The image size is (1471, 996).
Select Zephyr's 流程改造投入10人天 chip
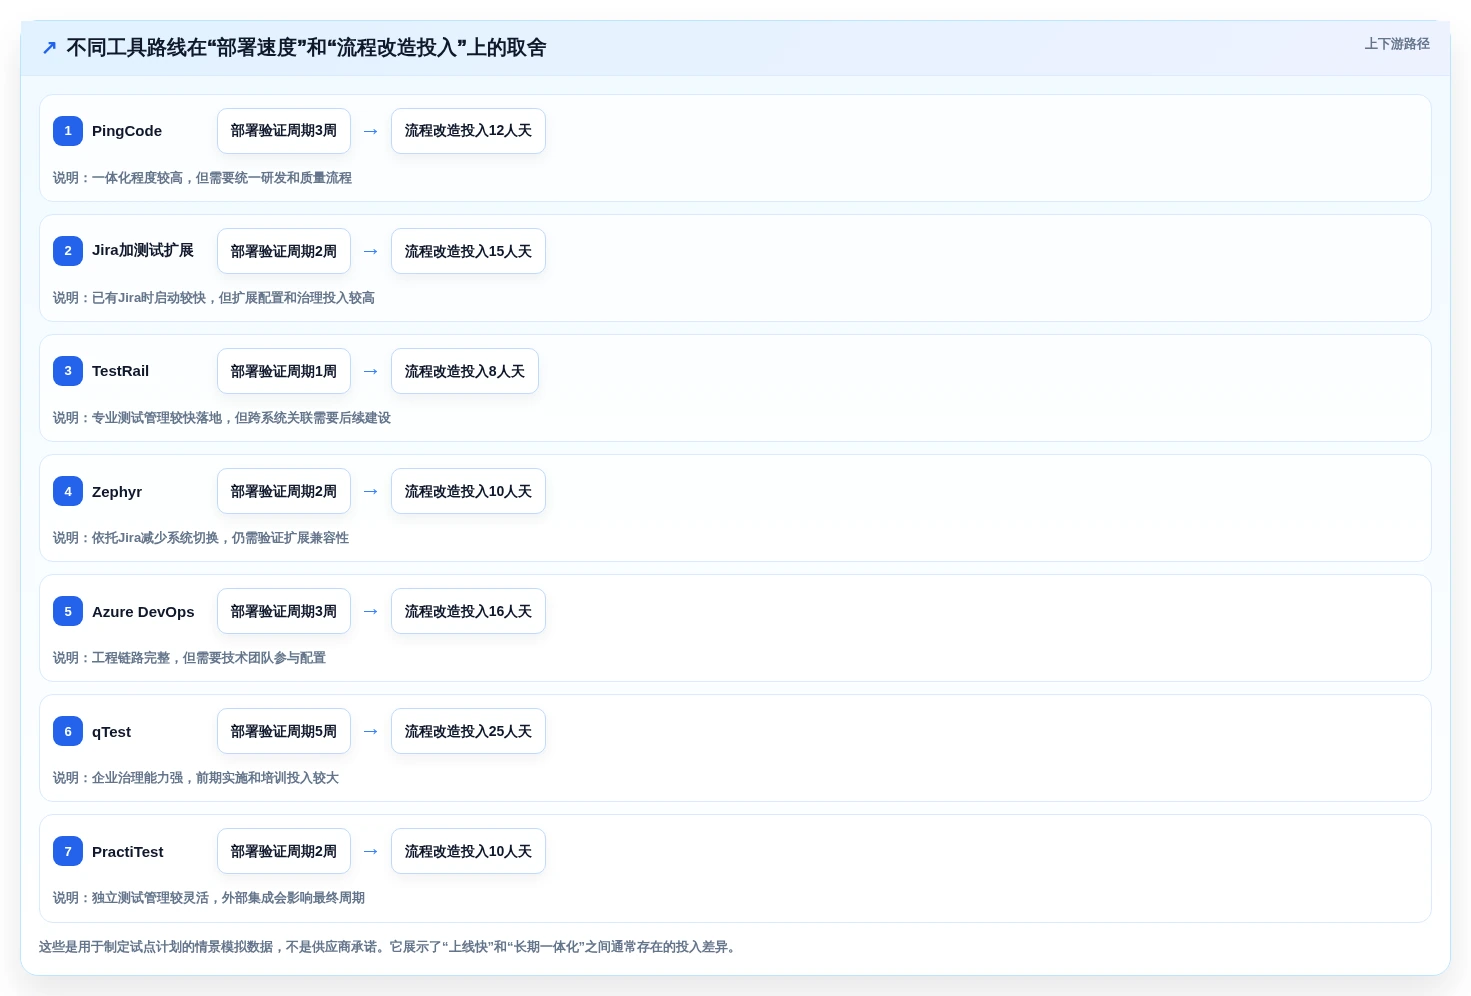(x=468, y=491)
